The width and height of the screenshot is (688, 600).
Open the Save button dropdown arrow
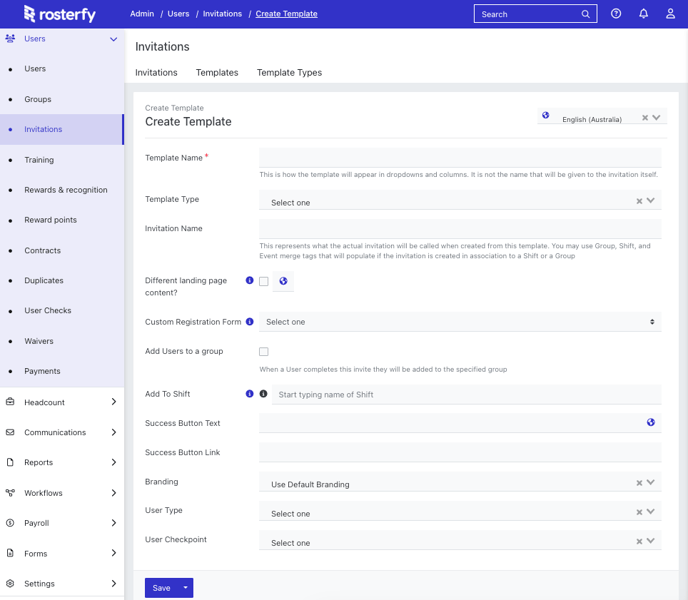[x=186, y=588]
